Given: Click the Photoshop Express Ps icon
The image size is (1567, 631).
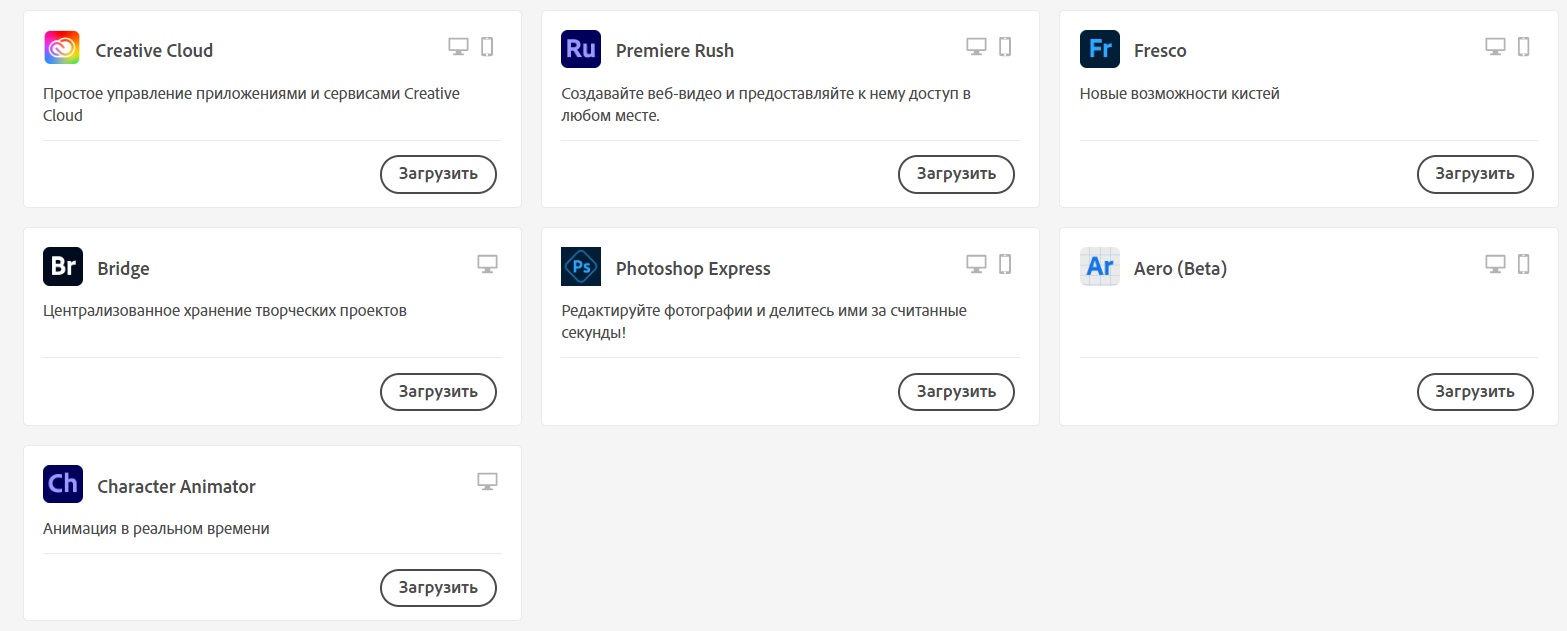Looking at the screenshot, I should [581, 267].
